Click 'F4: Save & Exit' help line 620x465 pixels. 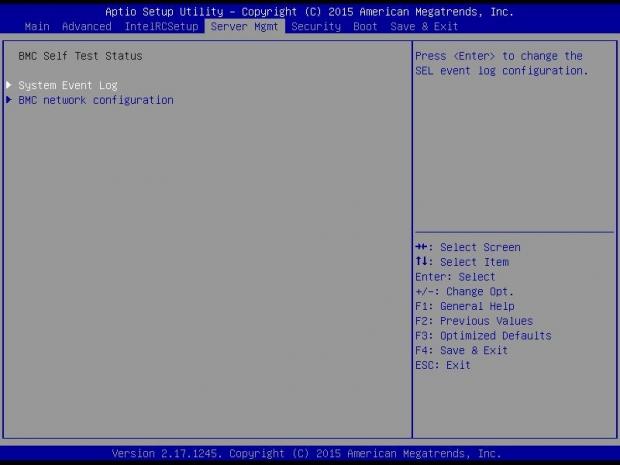pos(461,350)
